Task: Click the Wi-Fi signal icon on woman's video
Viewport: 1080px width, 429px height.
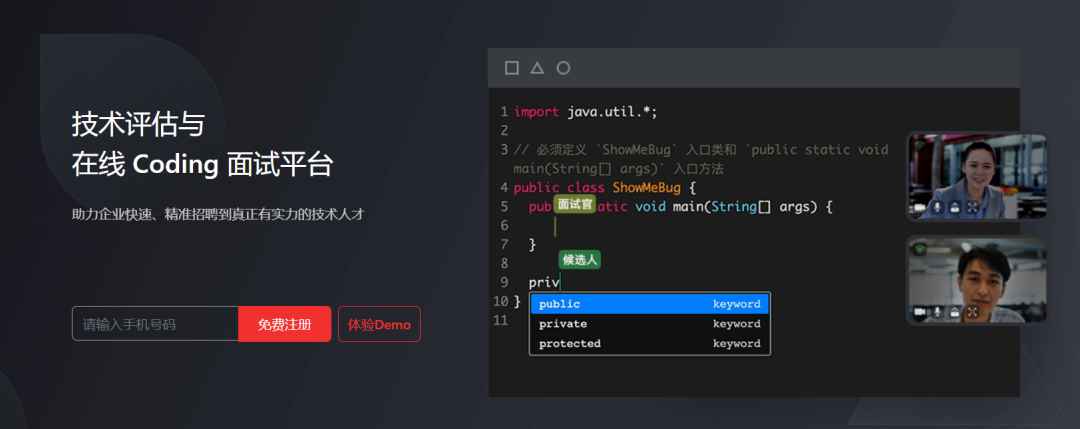Action: [x=920, y=145]
